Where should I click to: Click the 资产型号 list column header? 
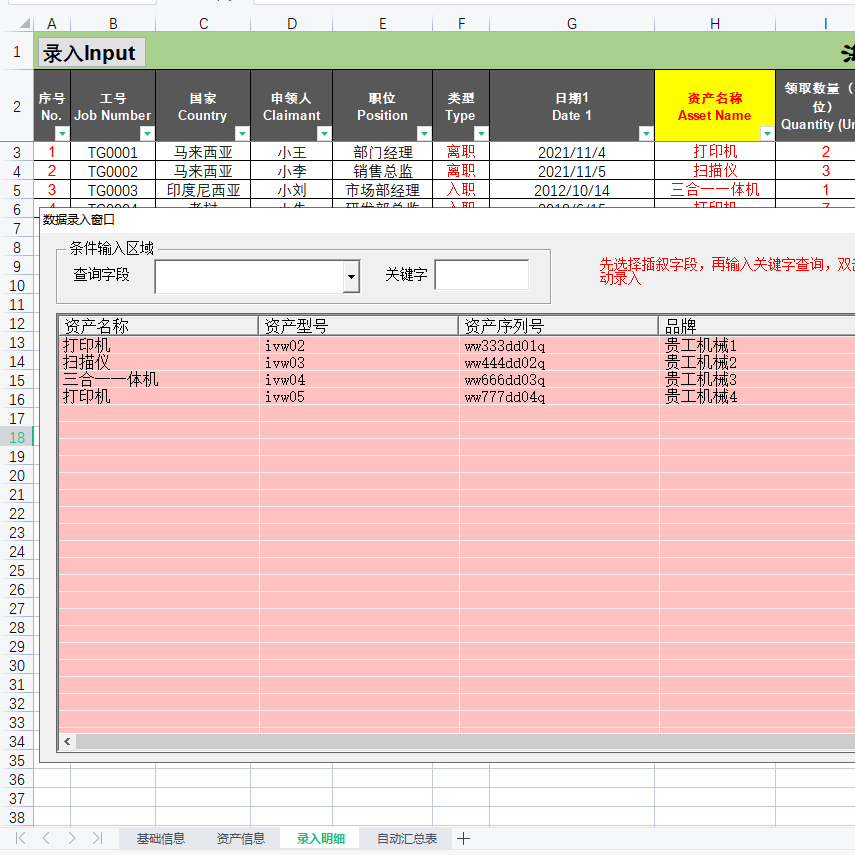point(358,326)
